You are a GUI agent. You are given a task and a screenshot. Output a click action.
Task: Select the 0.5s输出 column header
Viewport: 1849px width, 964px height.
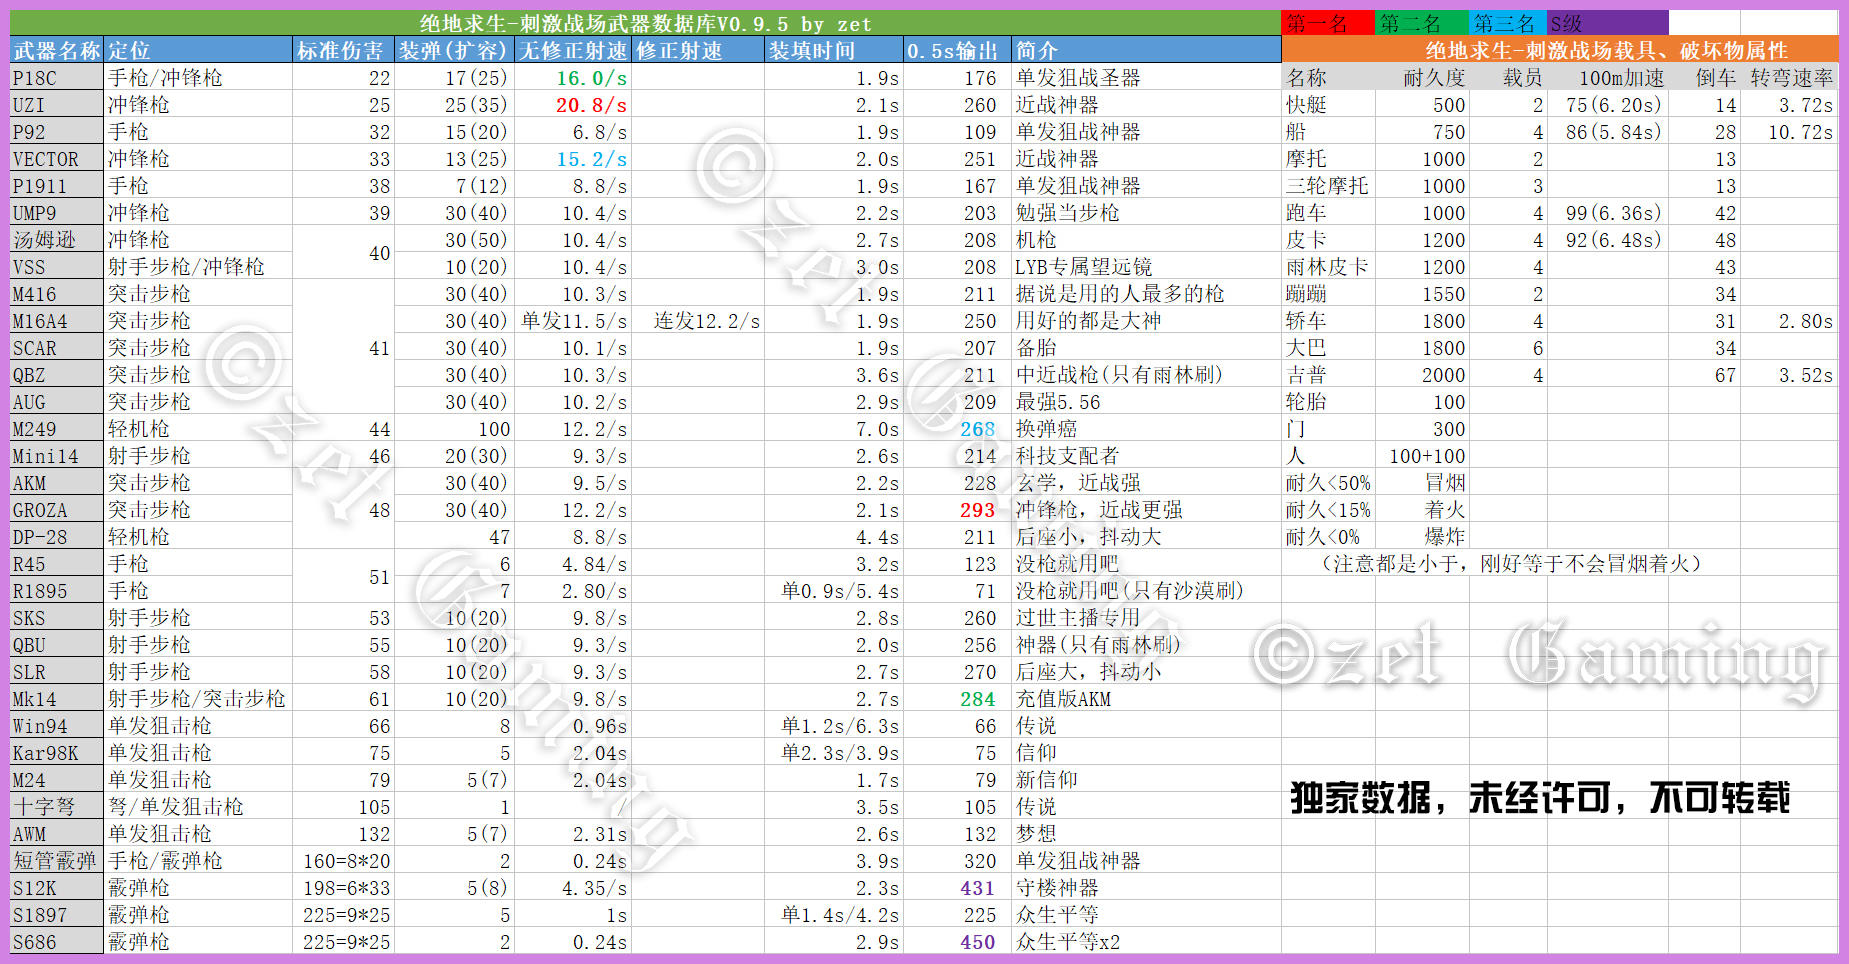point(957,50)
